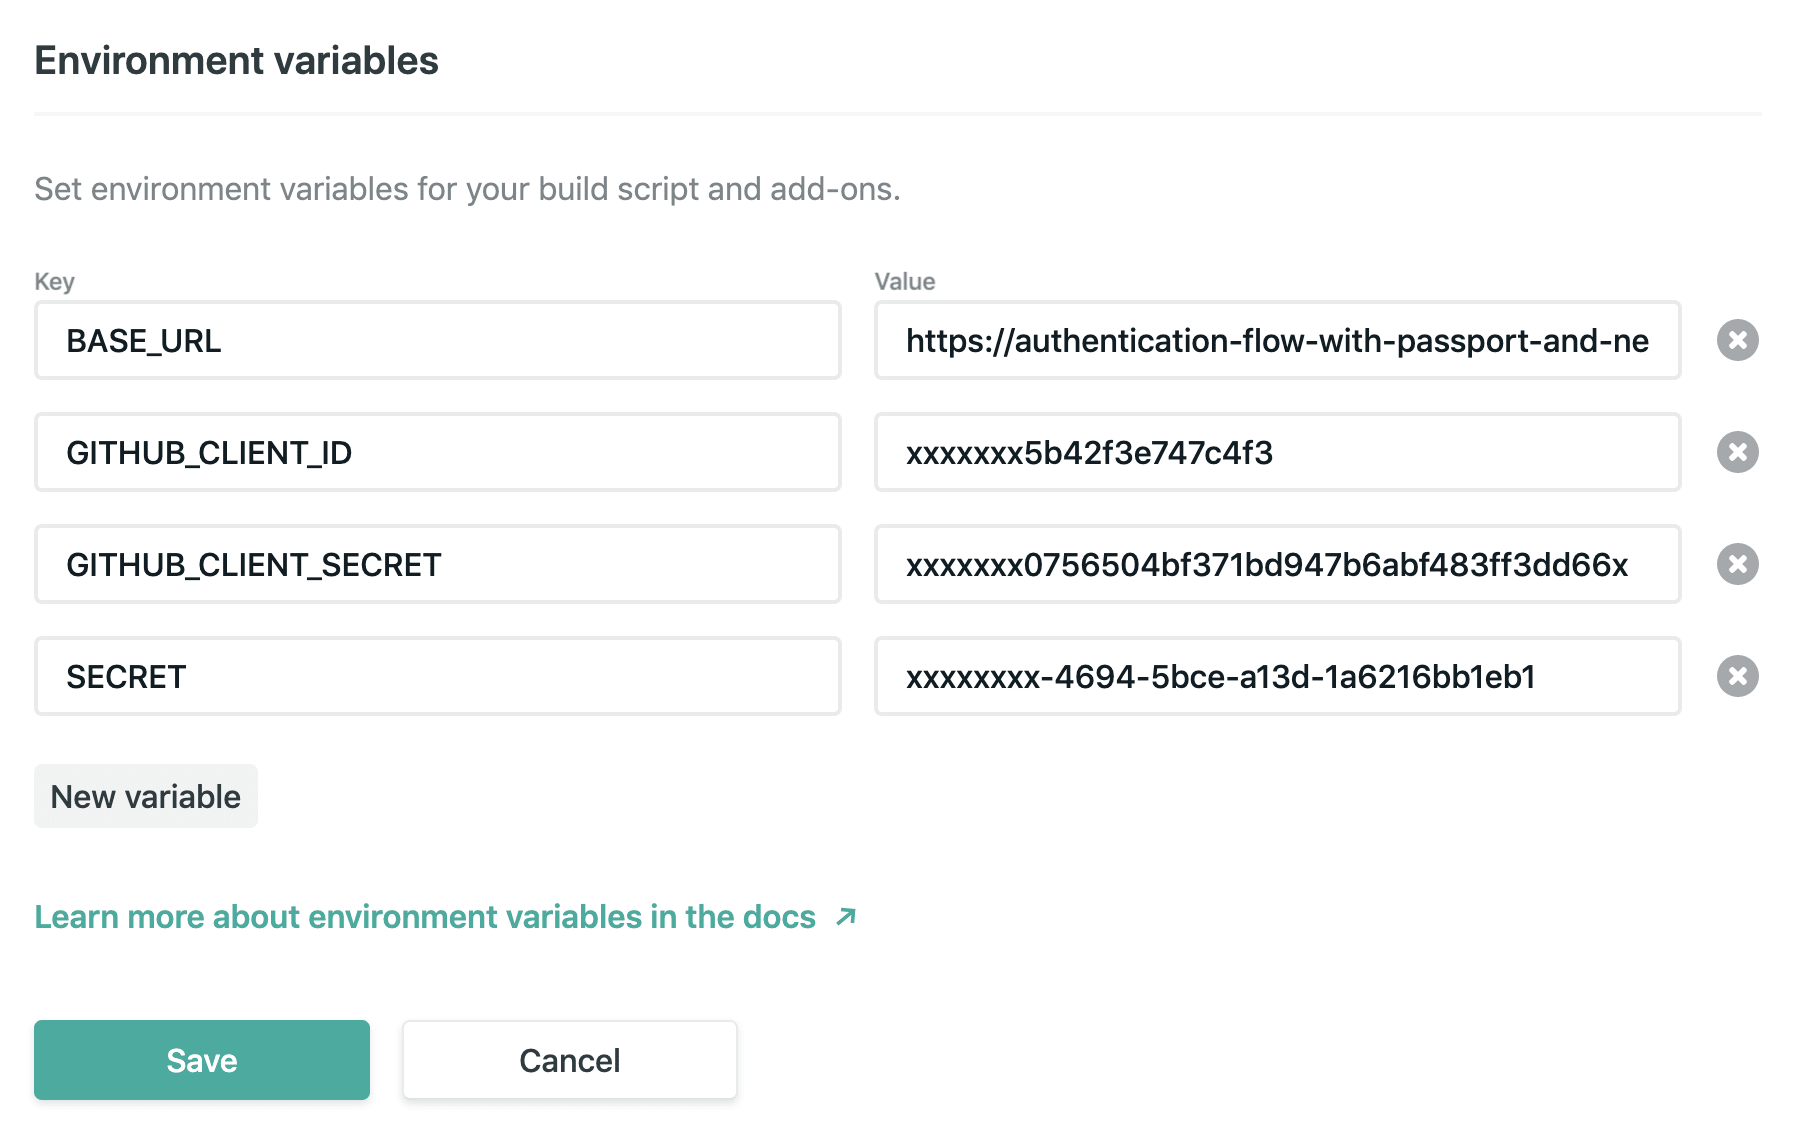Delete the SECRET variable with its X icon
Image resolution: width=1796 pixels, height=1130 pixels.
pyautogui.click(x=1737, y=676)
